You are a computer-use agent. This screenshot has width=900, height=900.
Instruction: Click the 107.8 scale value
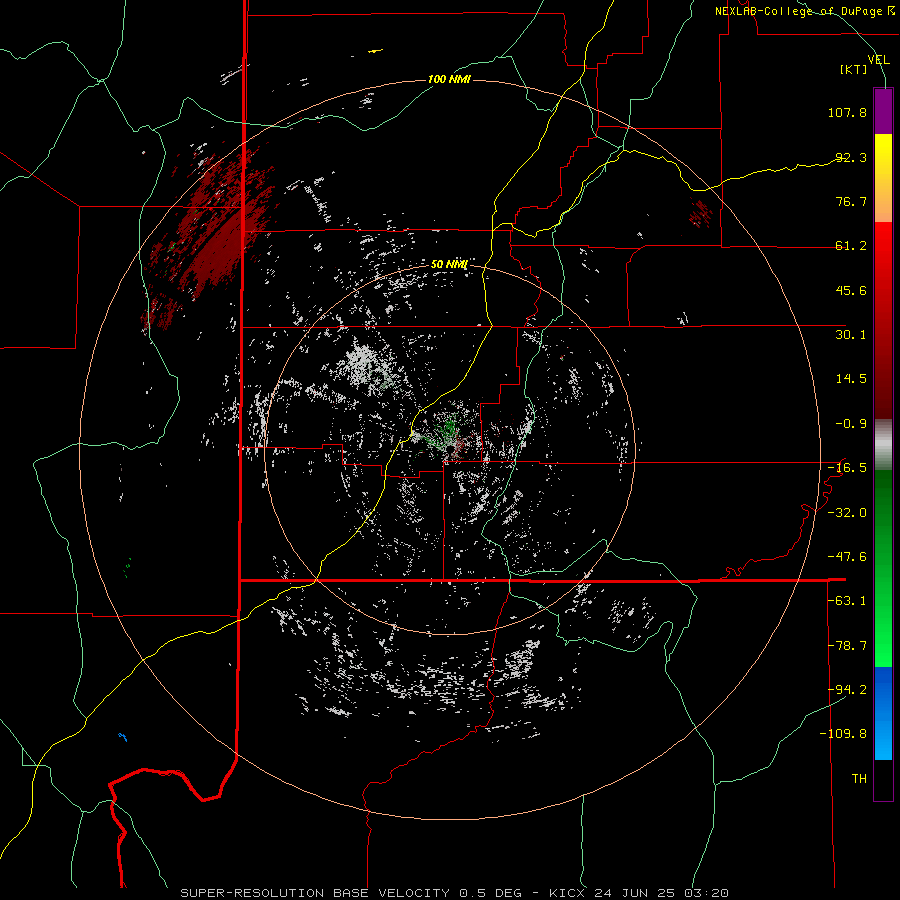point(847,112)
